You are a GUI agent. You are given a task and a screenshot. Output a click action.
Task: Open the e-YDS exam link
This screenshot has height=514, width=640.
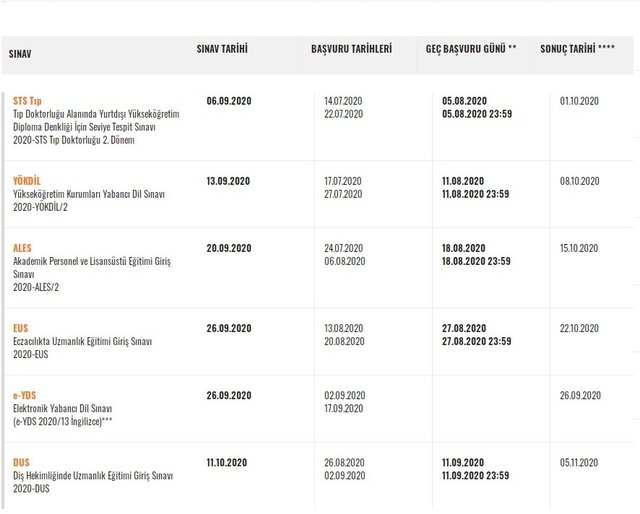(26, 395)
